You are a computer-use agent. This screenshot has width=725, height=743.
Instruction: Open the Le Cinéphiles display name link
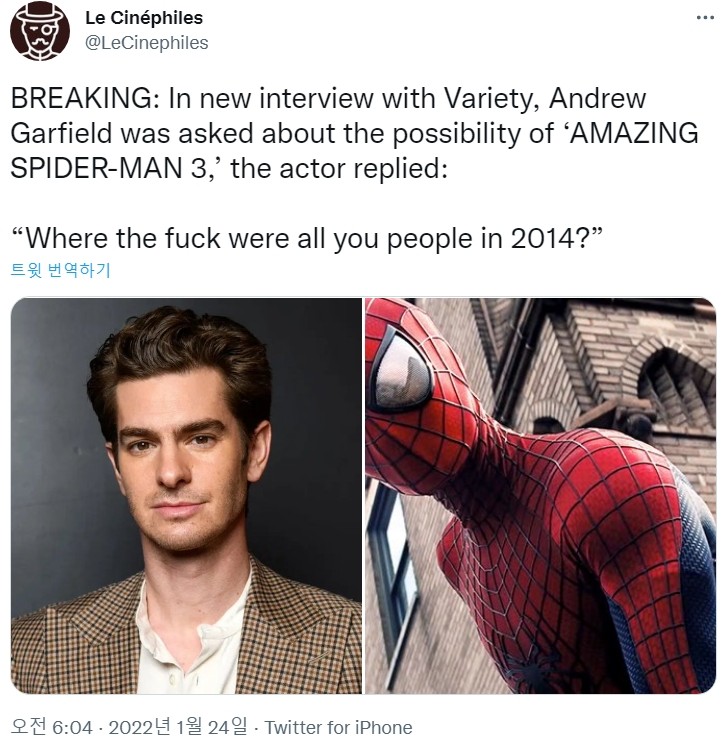[144, 18]
